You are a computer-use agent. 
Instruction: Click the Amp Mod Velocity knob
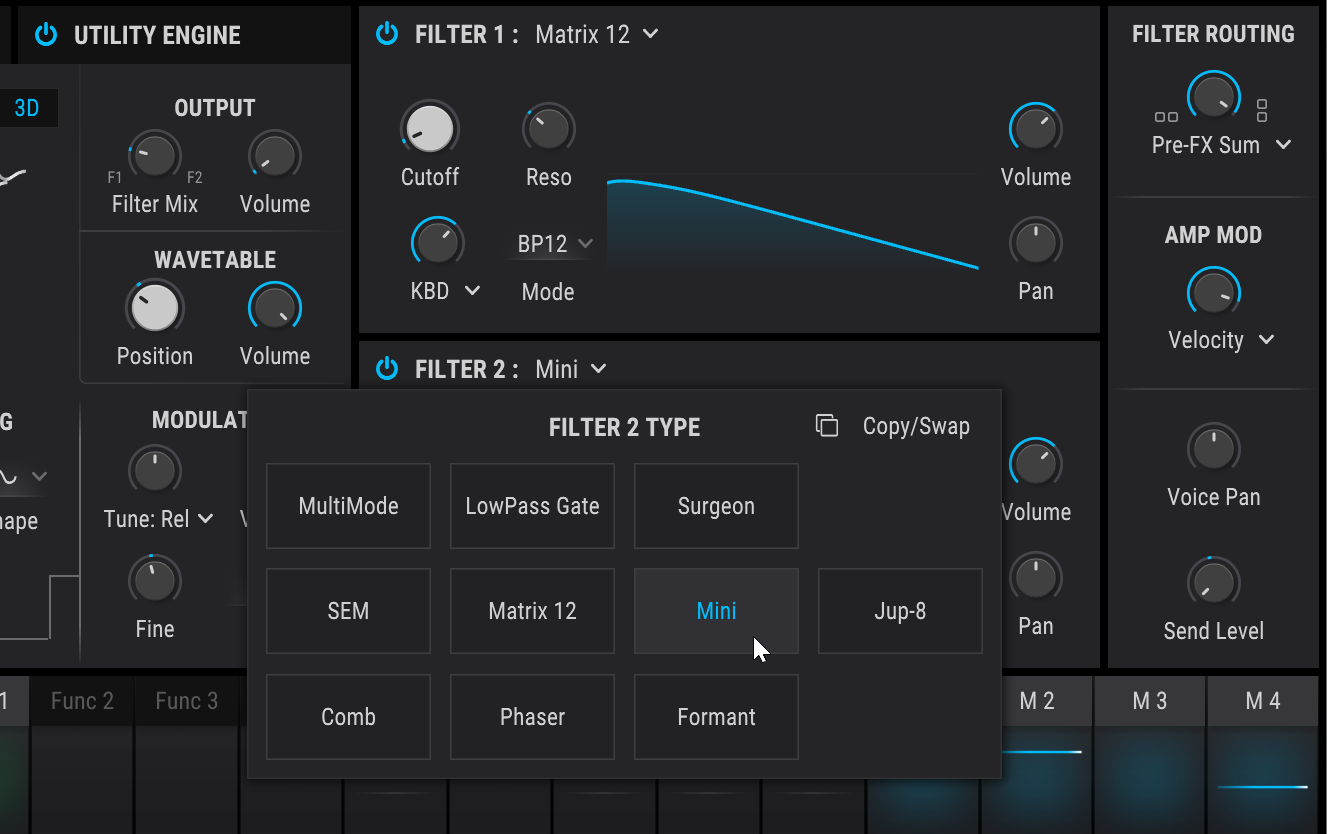[1213, 293]
